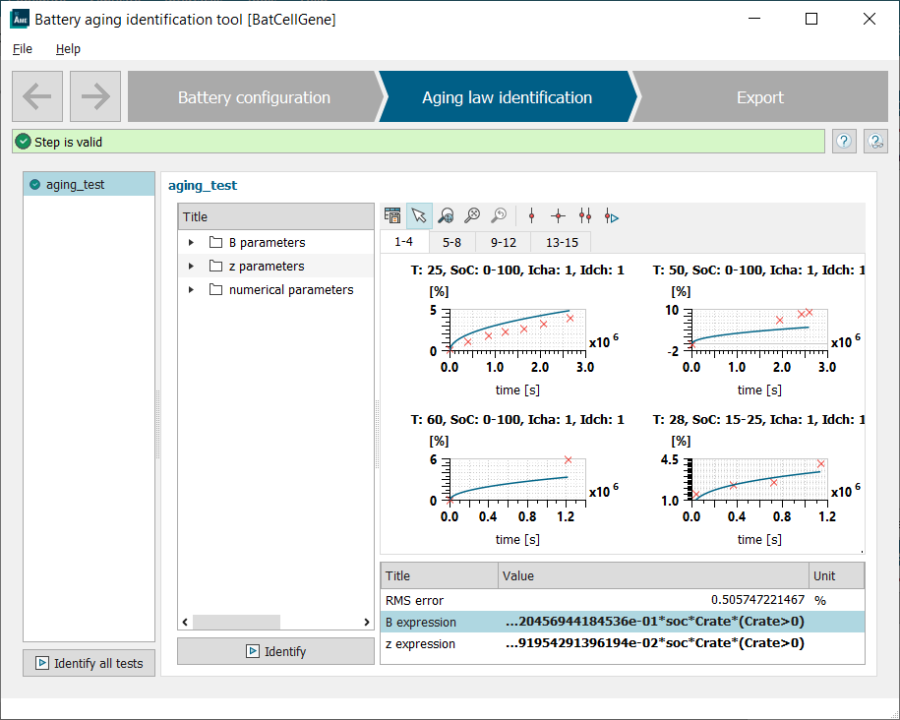Viewport: 900px width, 720px height.
Task: Click the demo help icon with glasses
Action: [875, 141]
